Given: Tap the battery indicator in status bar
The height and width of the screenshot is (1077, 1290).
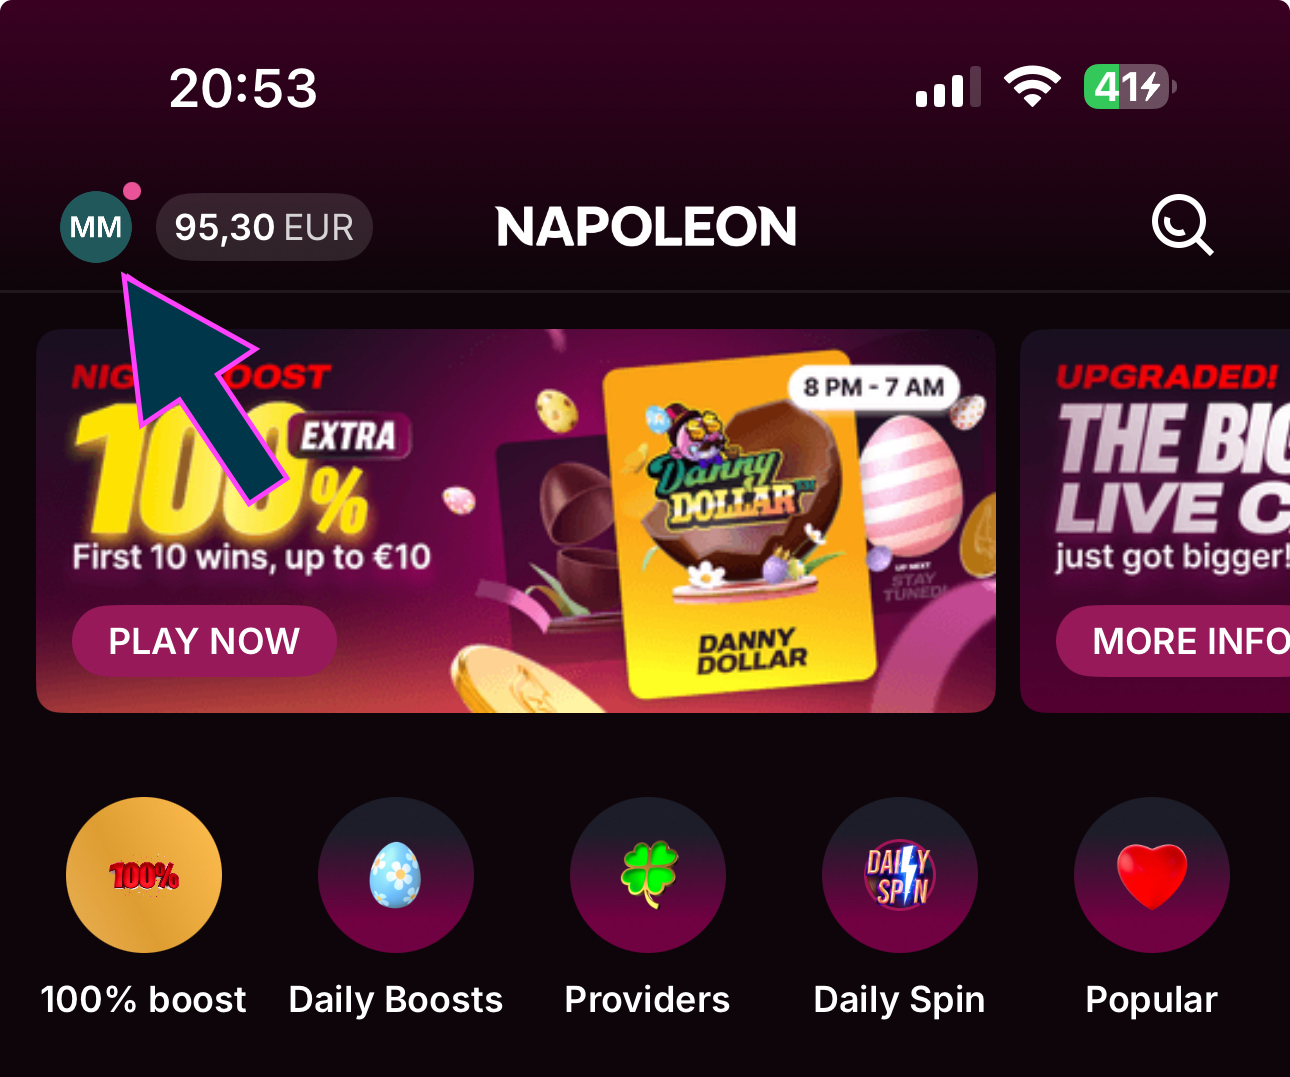Looking at the screenshot, I should click(x=1130, y=87).
